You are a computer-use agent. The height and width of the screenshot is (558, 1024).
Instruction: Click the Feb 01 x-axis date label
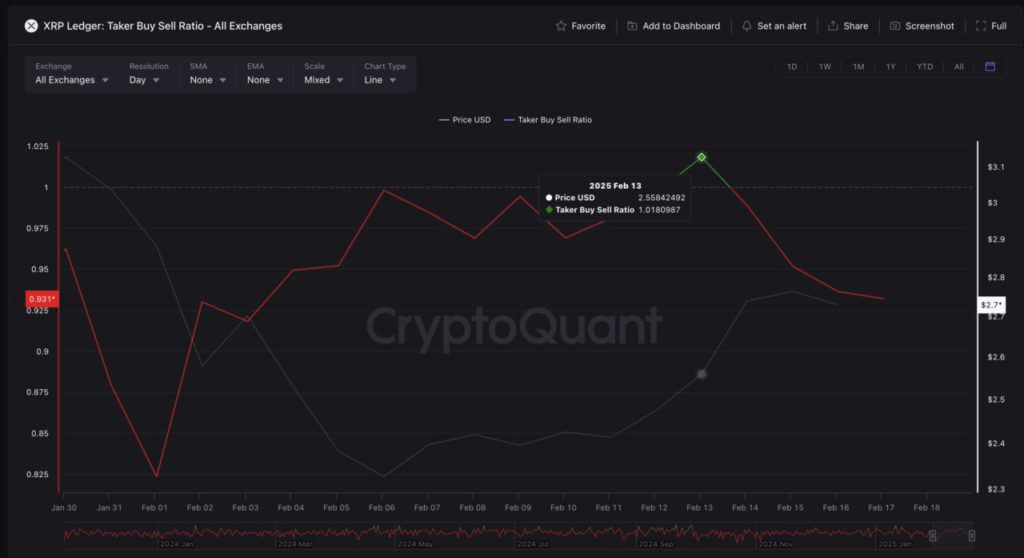point(155,508)
